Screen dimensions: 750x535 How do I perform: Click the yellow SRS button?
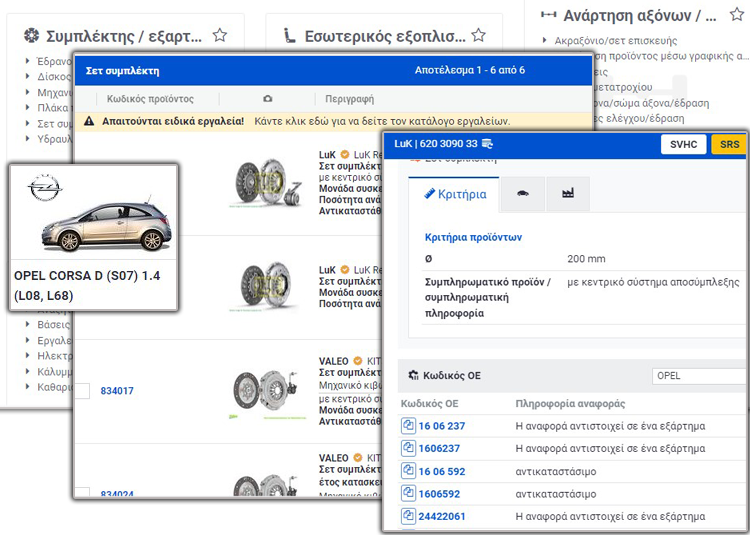(729, 144)
